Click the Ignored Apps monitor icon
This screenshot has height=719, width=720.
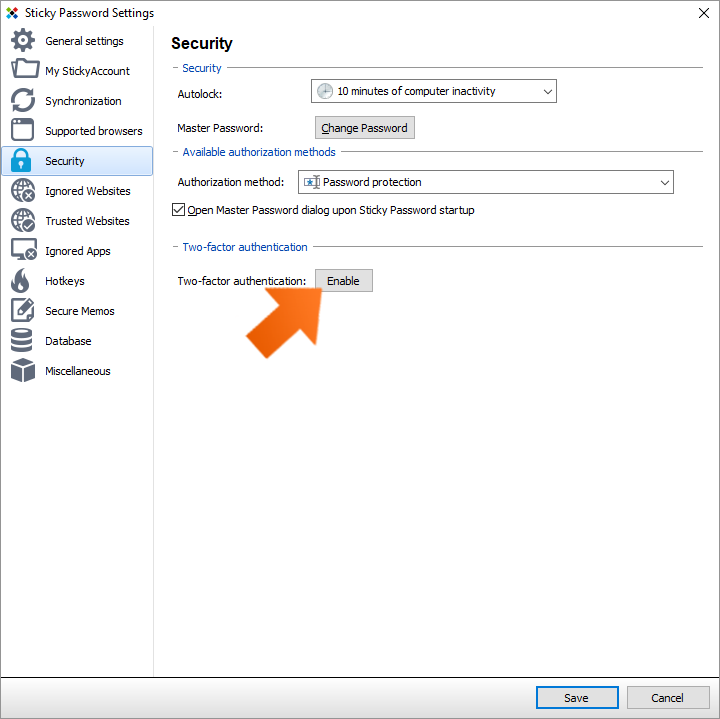tap(24, 250)
